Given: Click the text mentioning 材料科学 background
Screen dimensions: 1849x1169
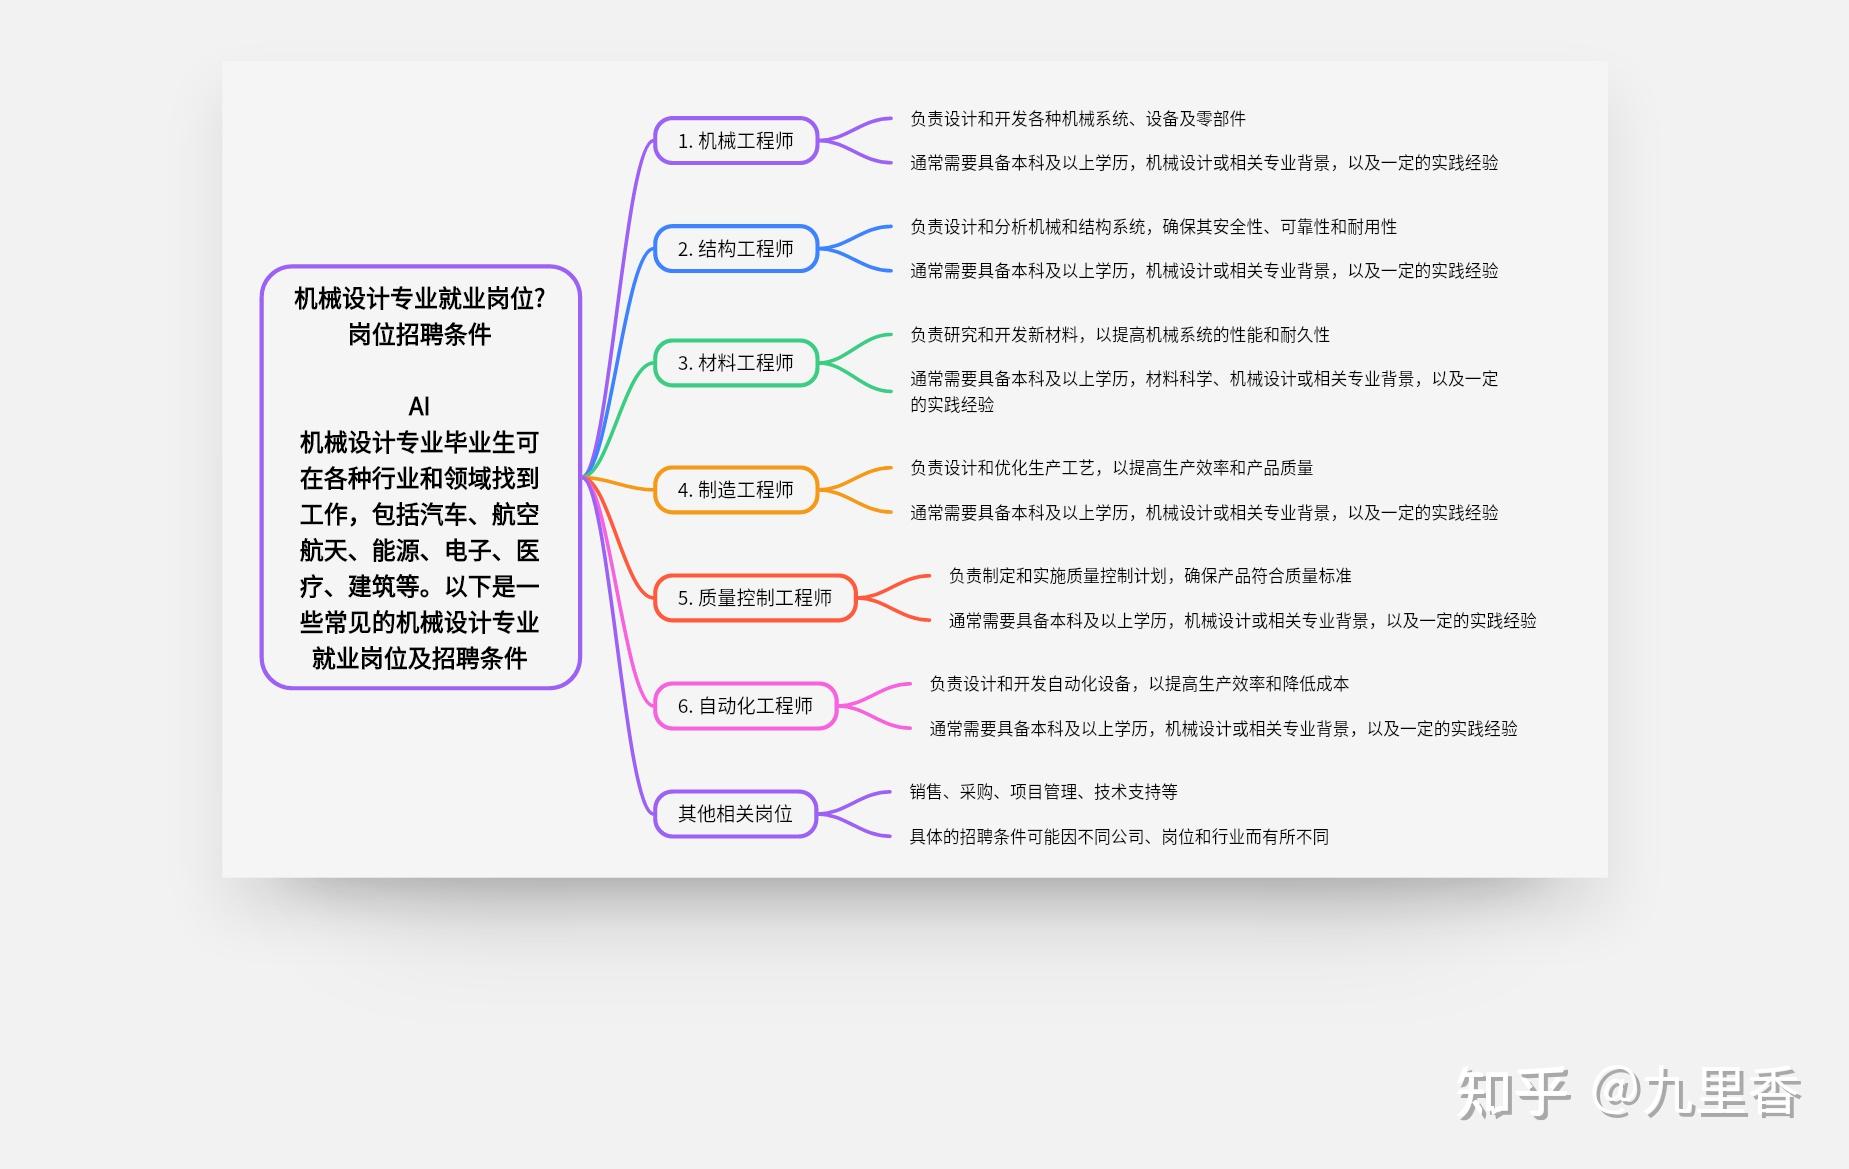Looking at the screenshot, I should [x=1204, y=392].
